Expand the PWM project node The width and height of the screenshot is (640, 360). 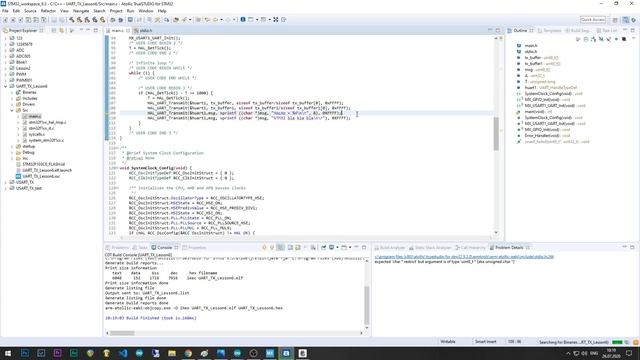click(x=6, y=74)
